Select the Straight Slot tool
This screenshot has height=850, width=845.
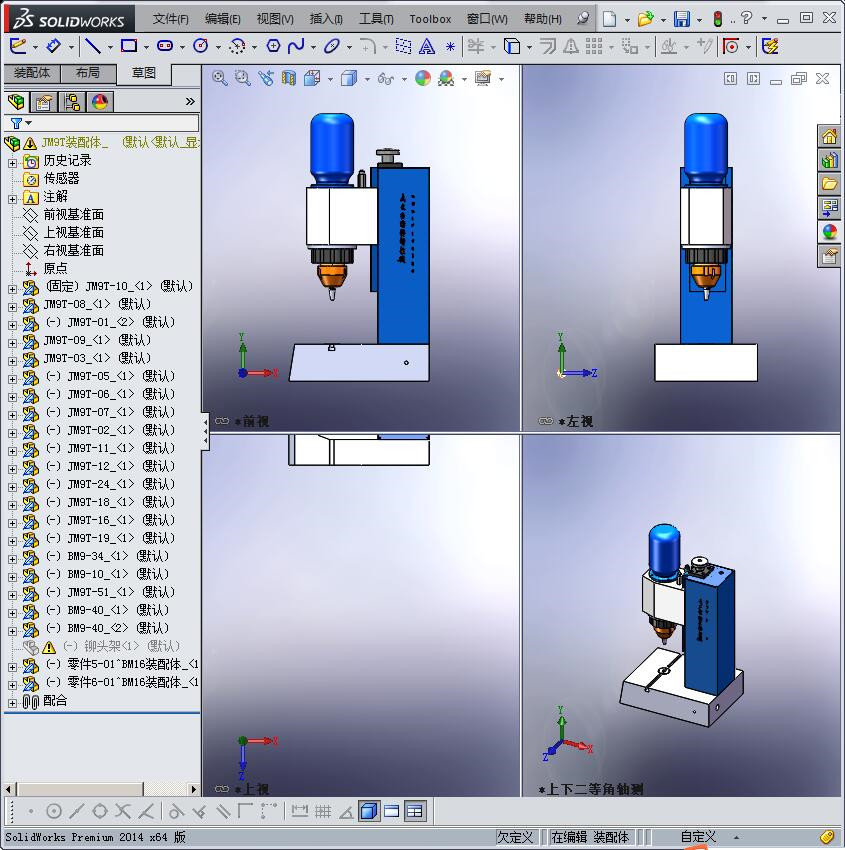[165, 47]
